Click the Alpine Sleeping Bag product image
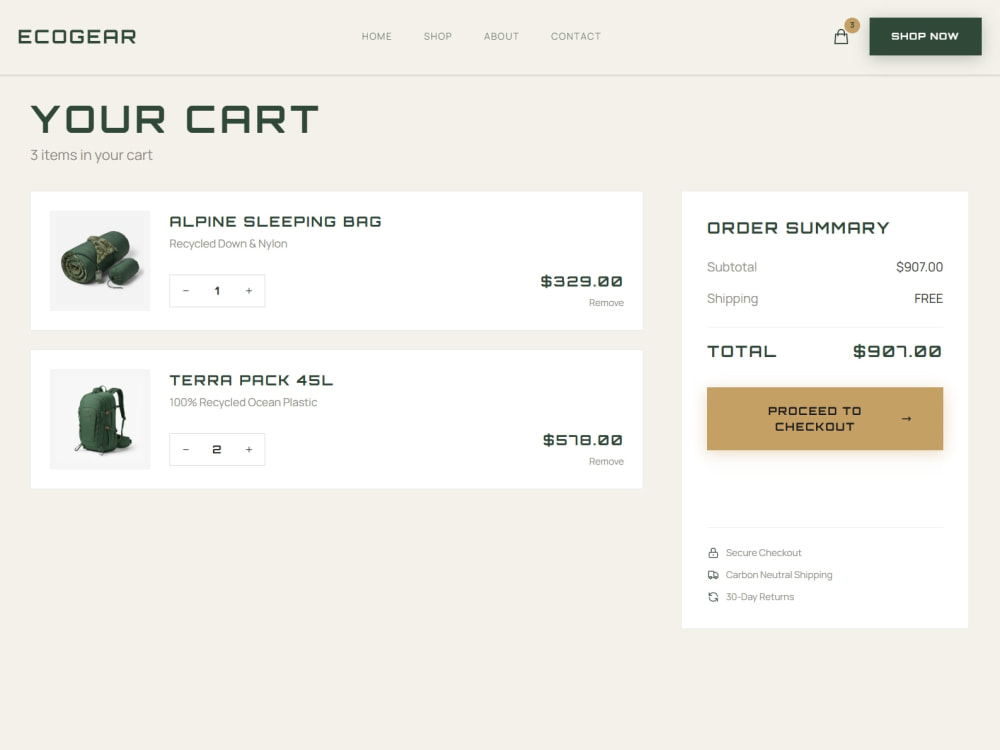Viewport: 1000px width, 750px height. pos(100,261)
